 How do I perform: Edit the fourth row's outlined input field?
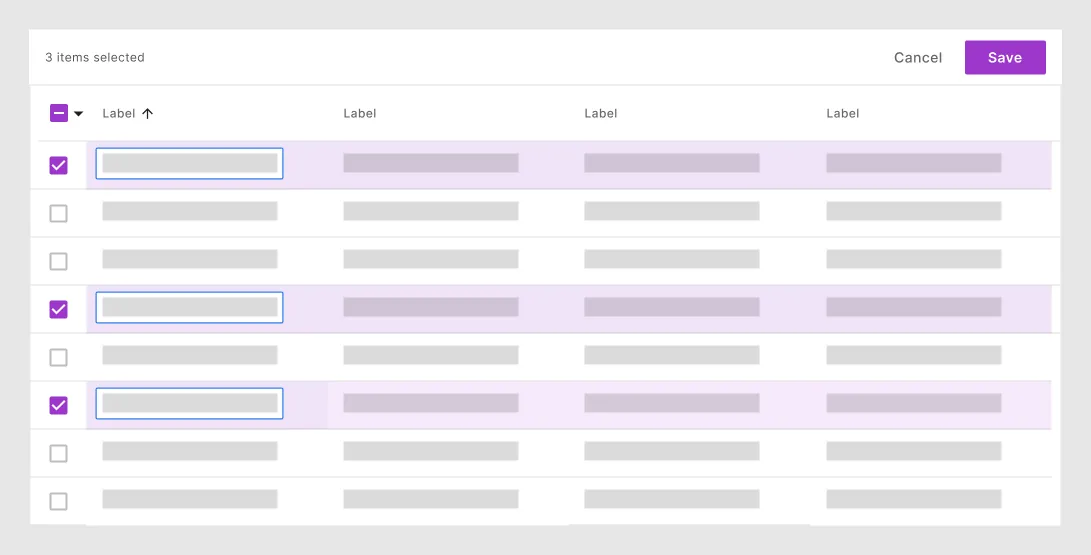tap(189, 308)
